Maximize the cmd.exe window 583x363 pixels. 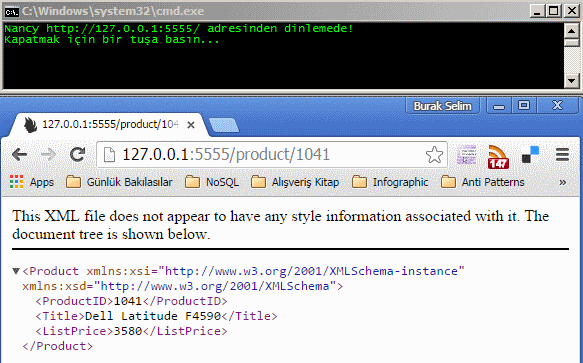click(x=554, y=11)
